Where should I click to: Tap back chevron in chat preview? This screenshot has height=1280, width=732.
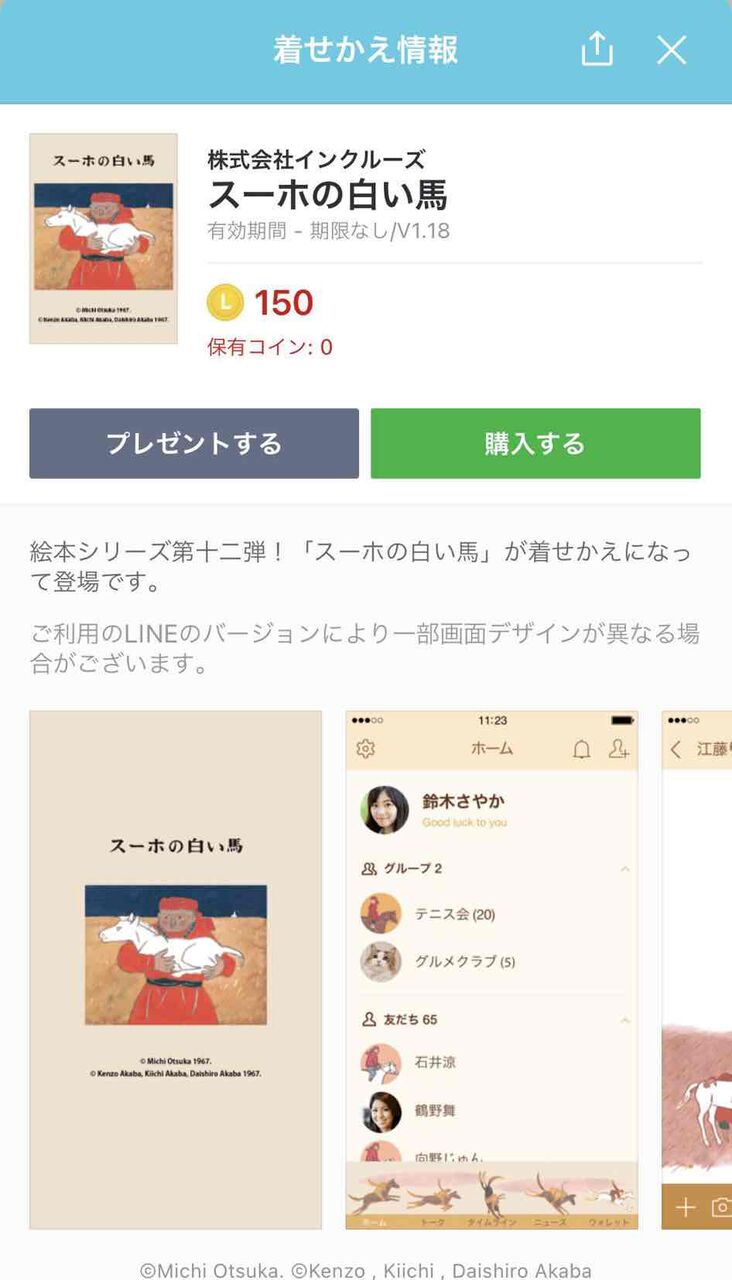[x=676, y=749]
